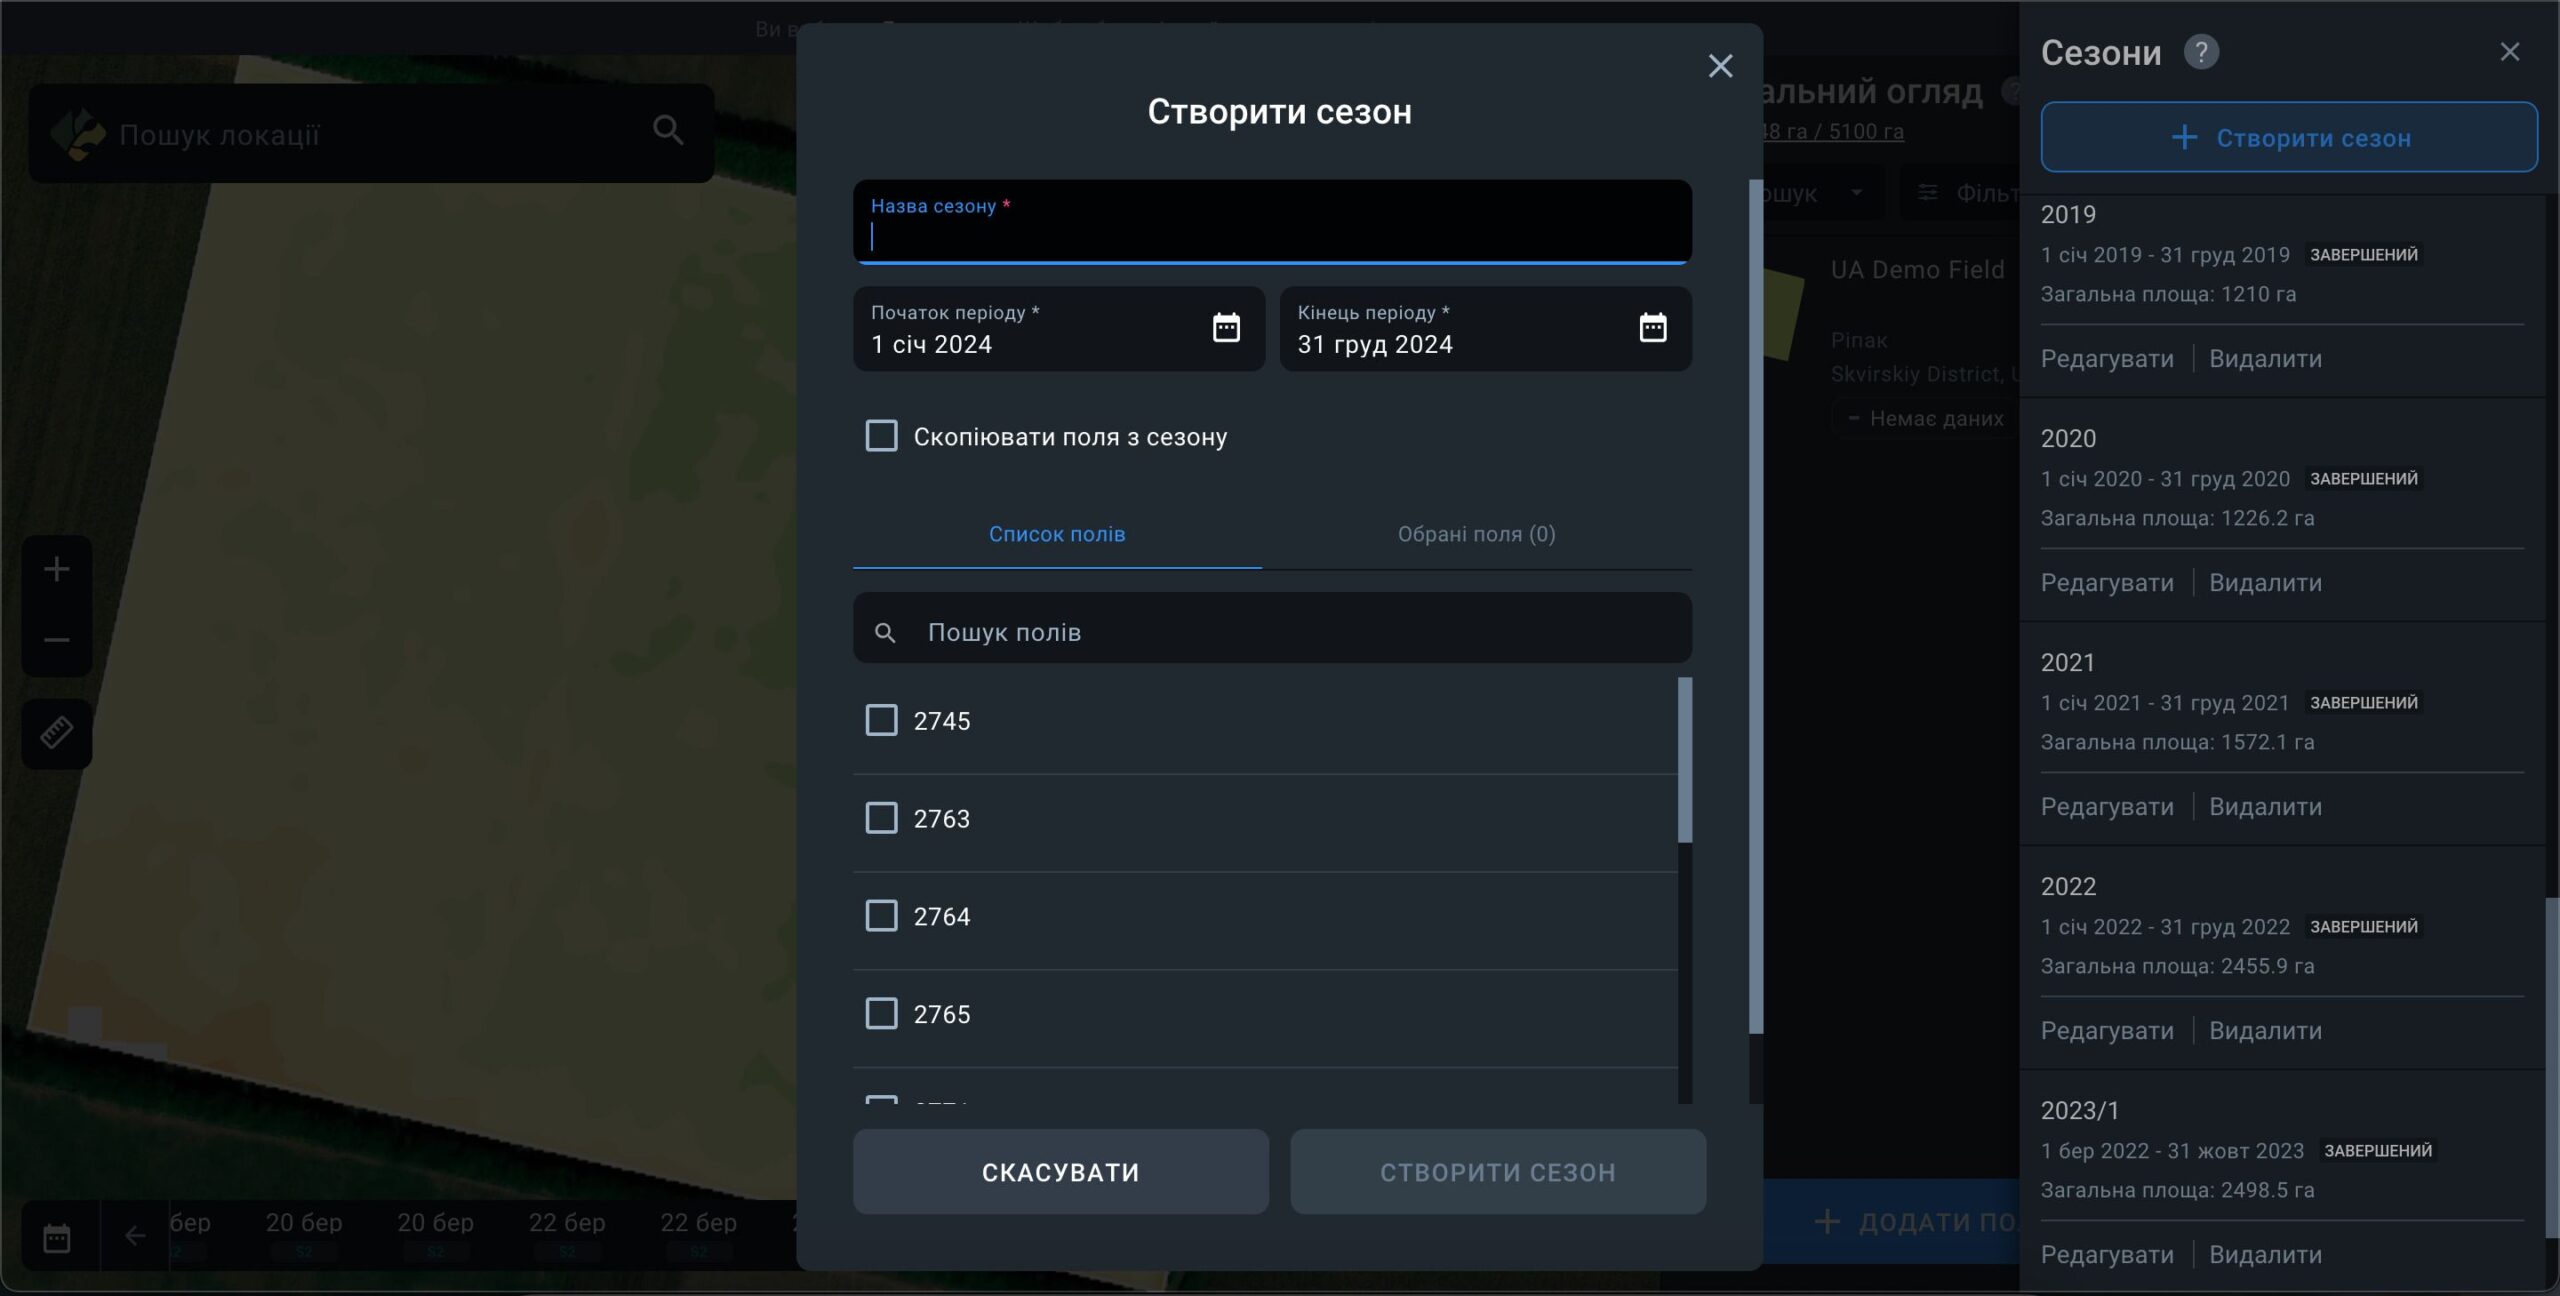This screenshot has height=1296, width=2560.
Task: Click the СКАСУВАТИ button
Action: click(x=1060, y=1172)
